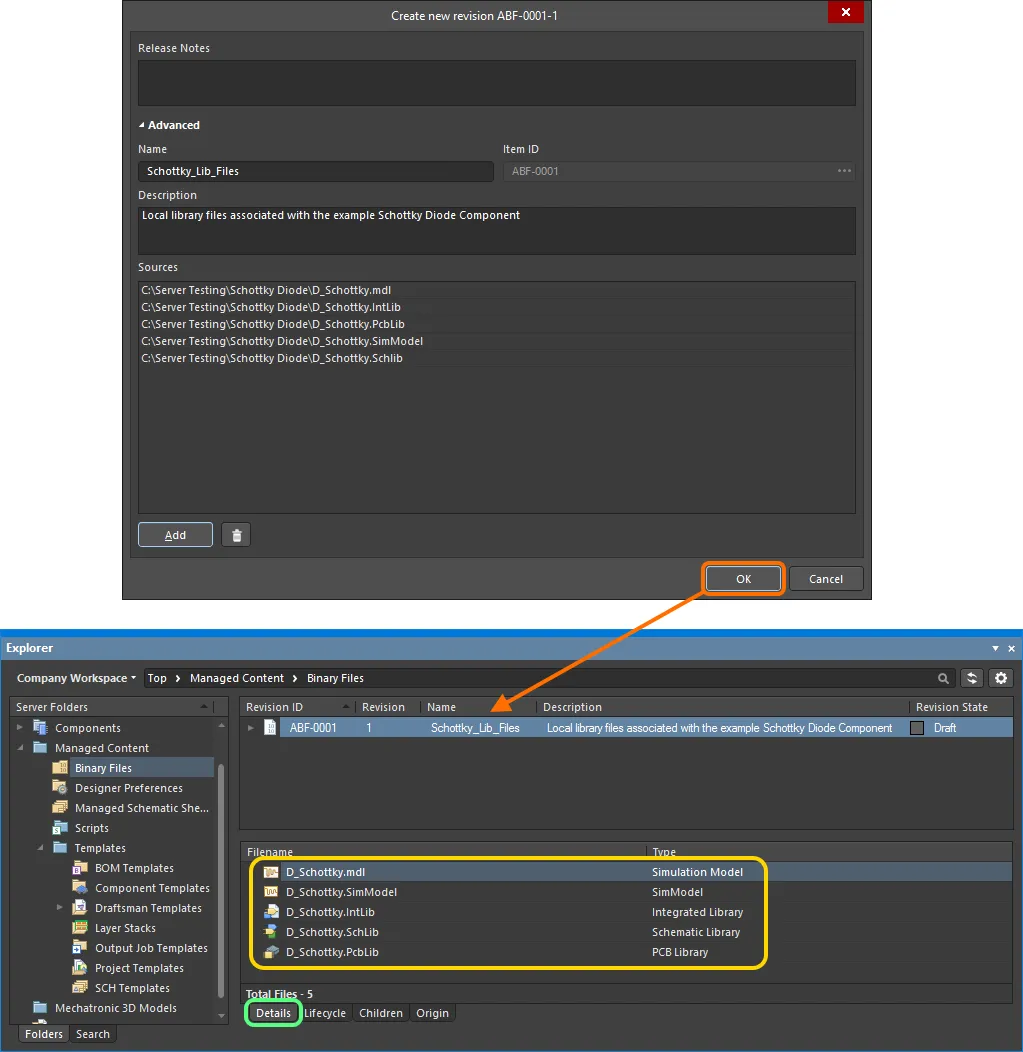Click the Managed Content folder icon
Image resolution: width=1023 pixels, height=1052 pixels.
click(40, 747)
